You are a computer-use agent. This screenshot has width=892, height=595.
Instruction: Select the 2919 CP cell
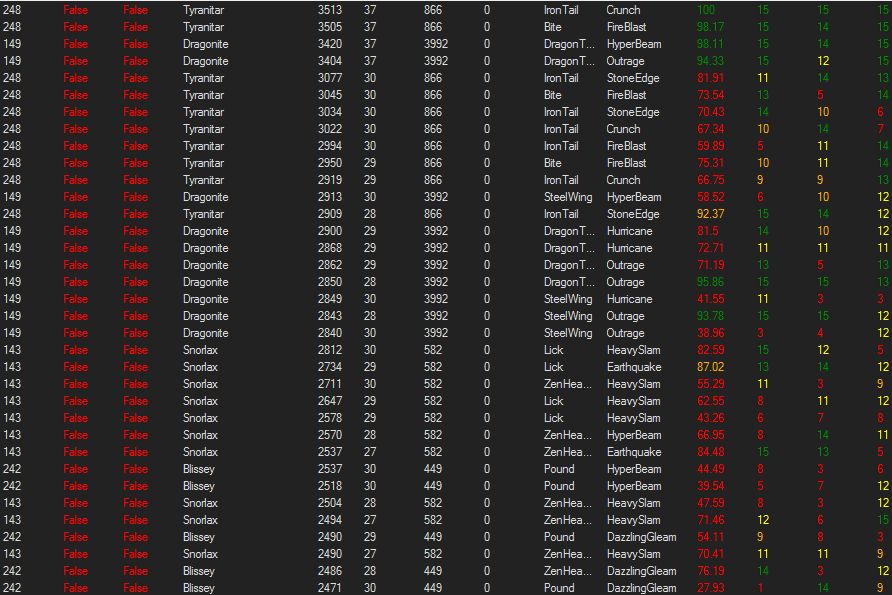[329, 180]
